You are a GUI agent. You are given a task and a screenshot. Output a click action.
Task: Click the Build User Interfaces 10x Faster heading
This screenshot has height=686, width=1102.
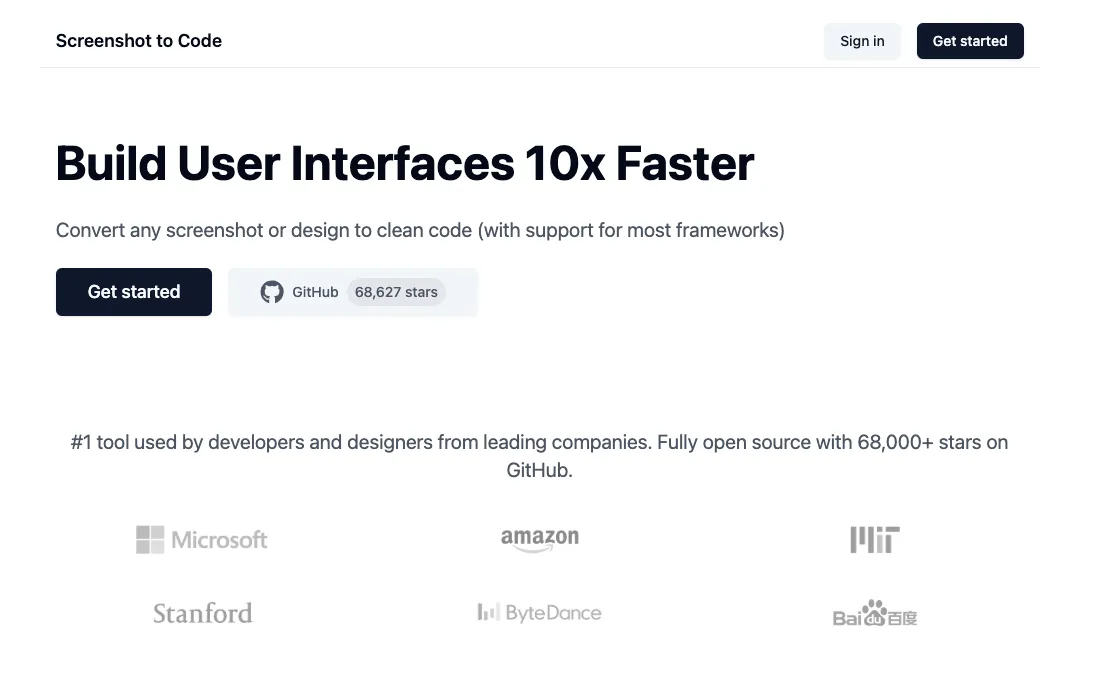(405, 163)
